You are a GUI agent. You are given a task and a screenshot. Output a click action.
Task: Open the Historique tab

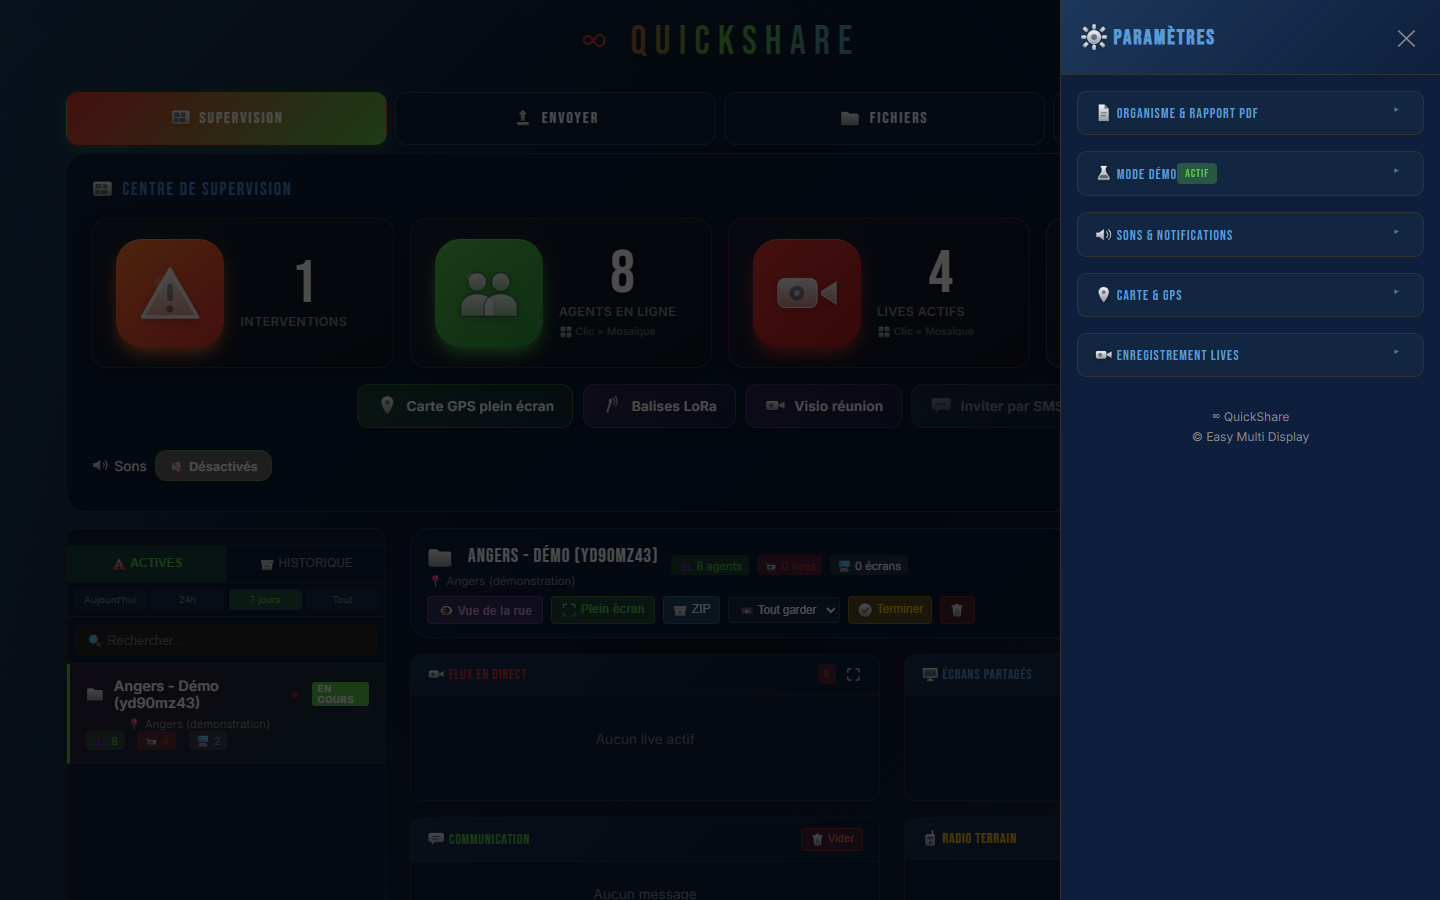point(306,563)
